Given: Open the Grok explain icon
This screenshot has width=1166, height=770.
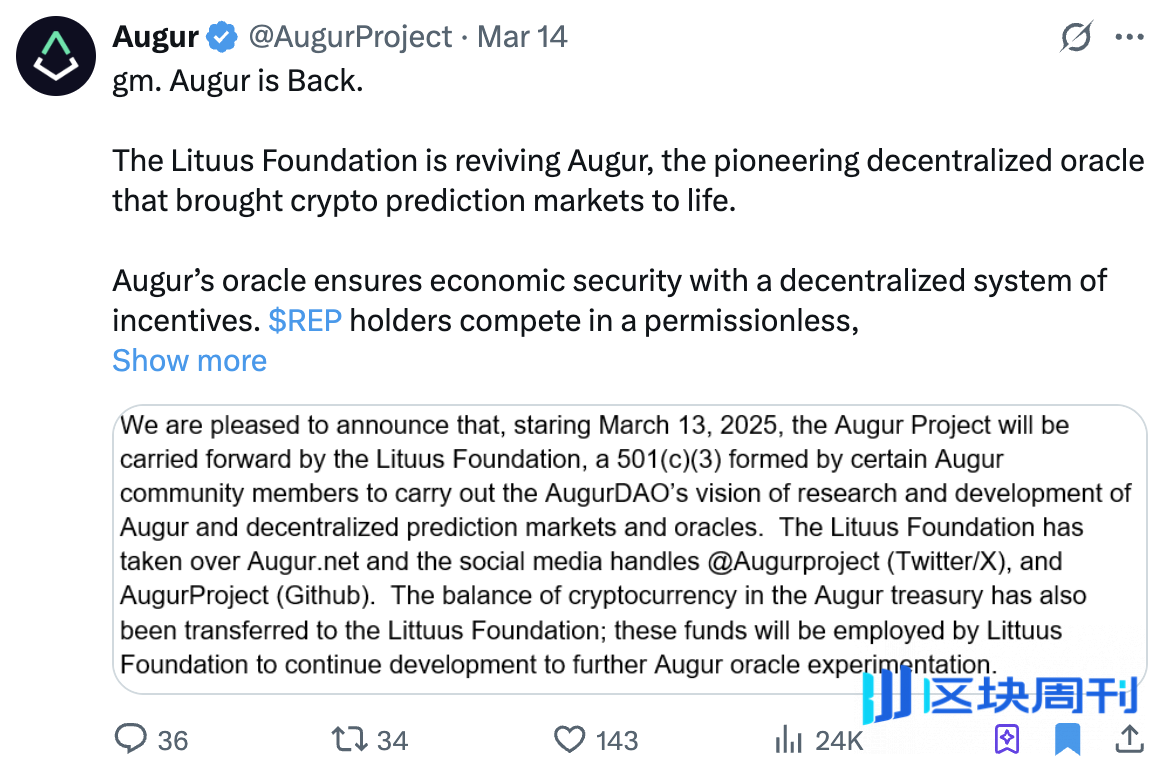Looking at the screenshot, I should (x=1076, y=38).
